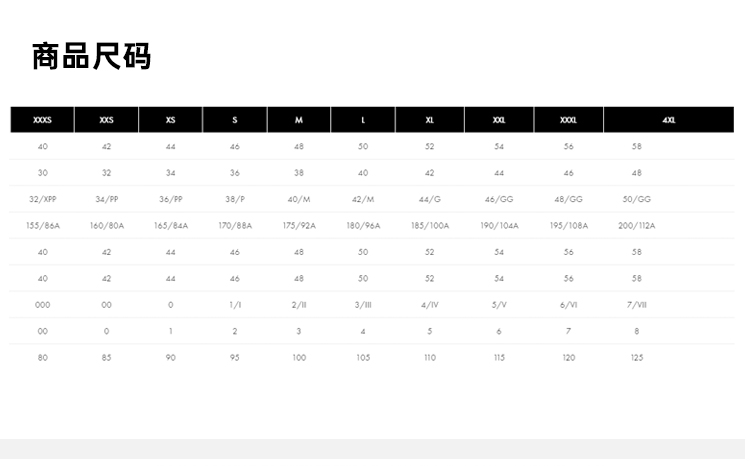Screen dimensions: 750x466
Task: Select the 175/92A measurement cell
Action: click(x=299, y=226)
